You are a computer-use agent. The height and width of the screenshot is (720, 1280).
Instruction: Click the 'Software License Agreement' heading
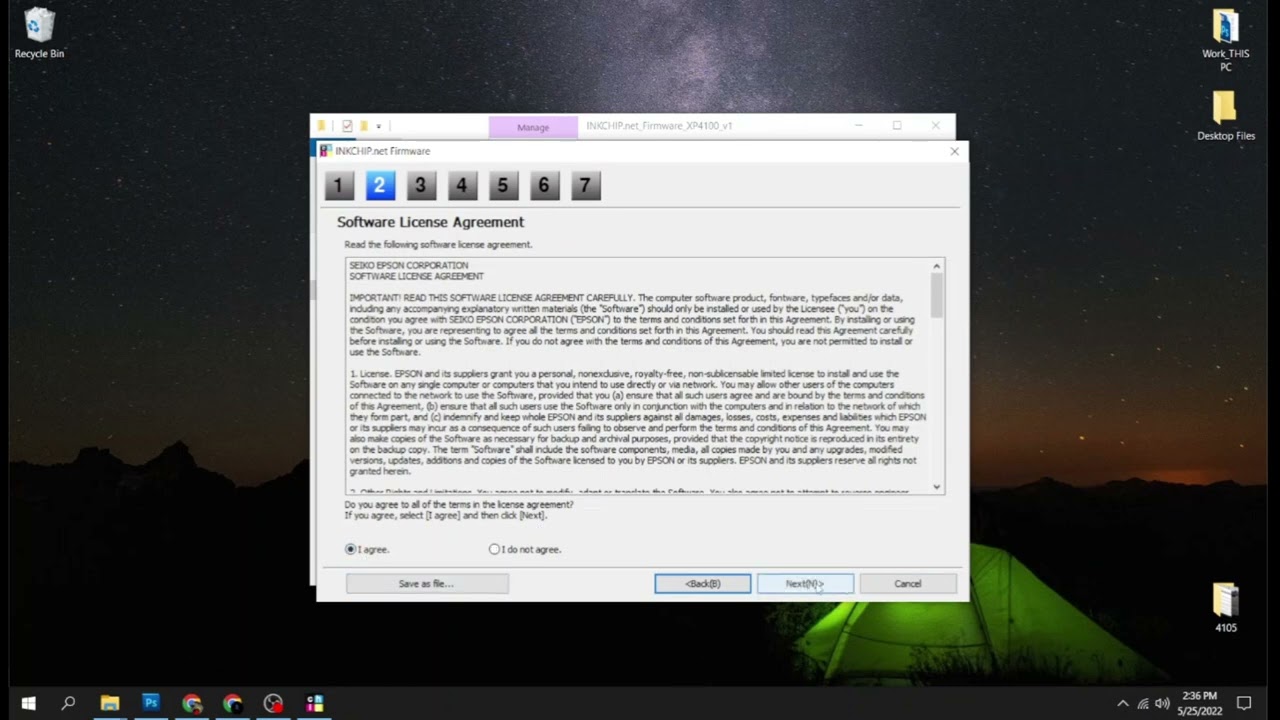point(430,222)
